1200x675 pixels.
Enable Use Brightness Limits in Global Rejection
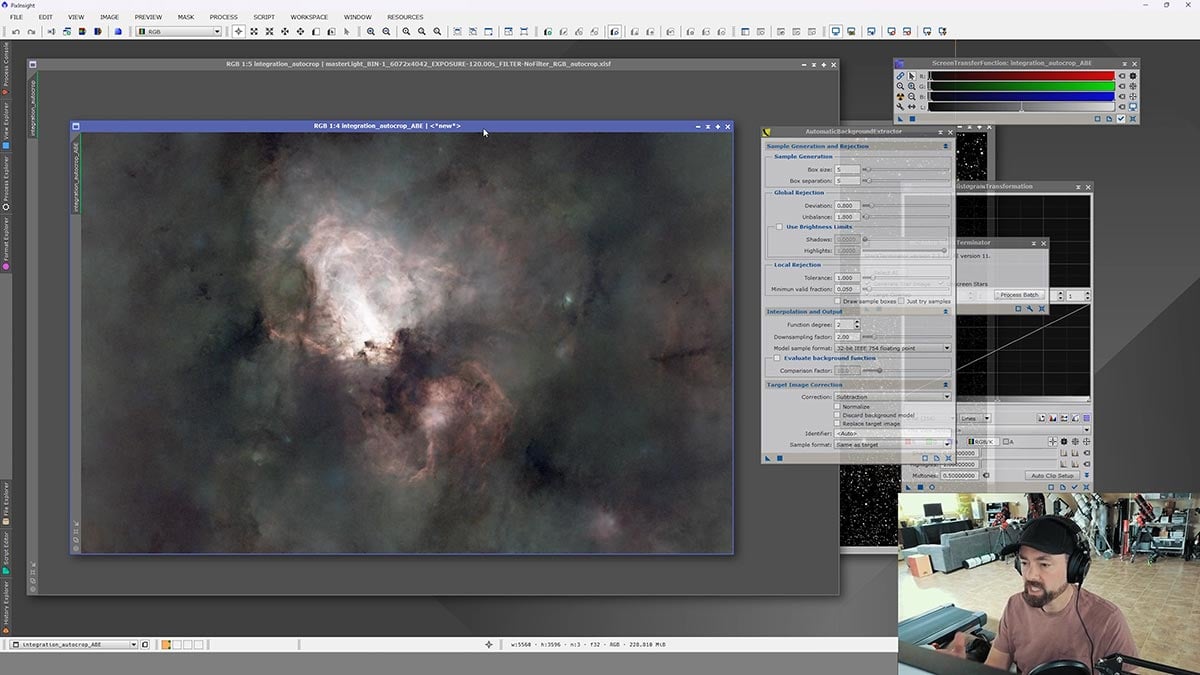click(778, 226)
